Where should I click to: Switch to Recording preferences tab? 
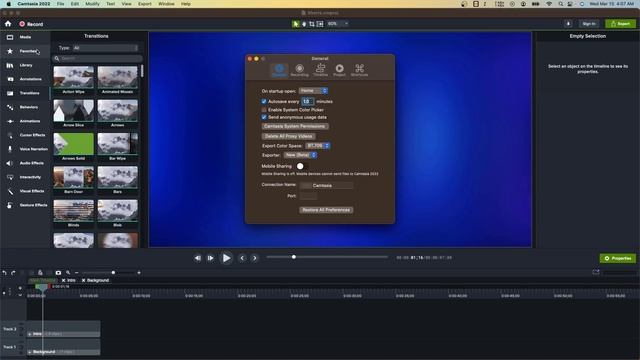click(299, 70)
